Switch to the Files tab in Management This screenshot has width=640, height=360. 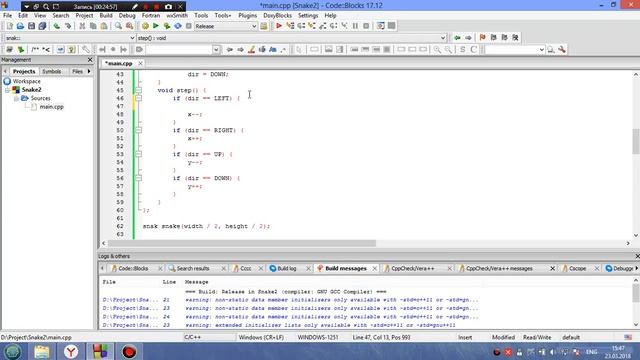coord(77,71)
